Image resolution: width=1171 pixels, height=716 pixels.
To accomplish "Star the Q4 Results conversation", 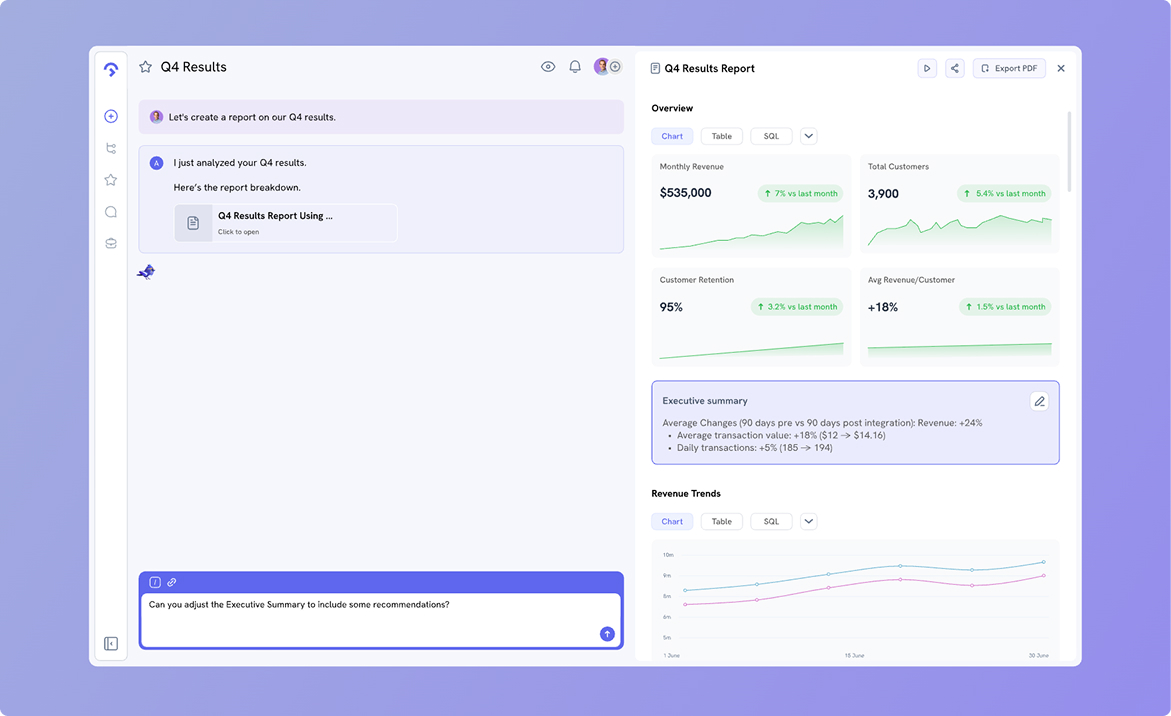I will click(146, 67).
